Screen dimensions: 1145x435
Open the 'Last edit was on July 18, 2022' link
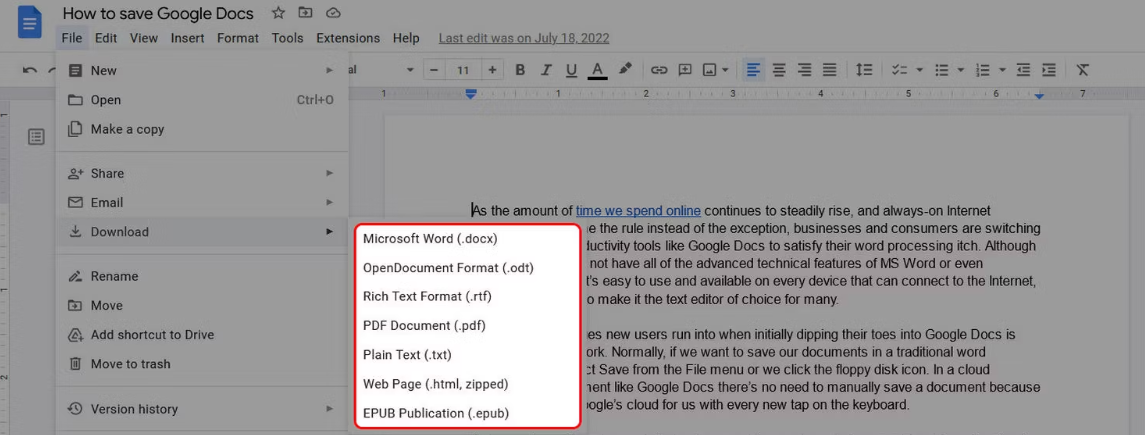[524, 38]
